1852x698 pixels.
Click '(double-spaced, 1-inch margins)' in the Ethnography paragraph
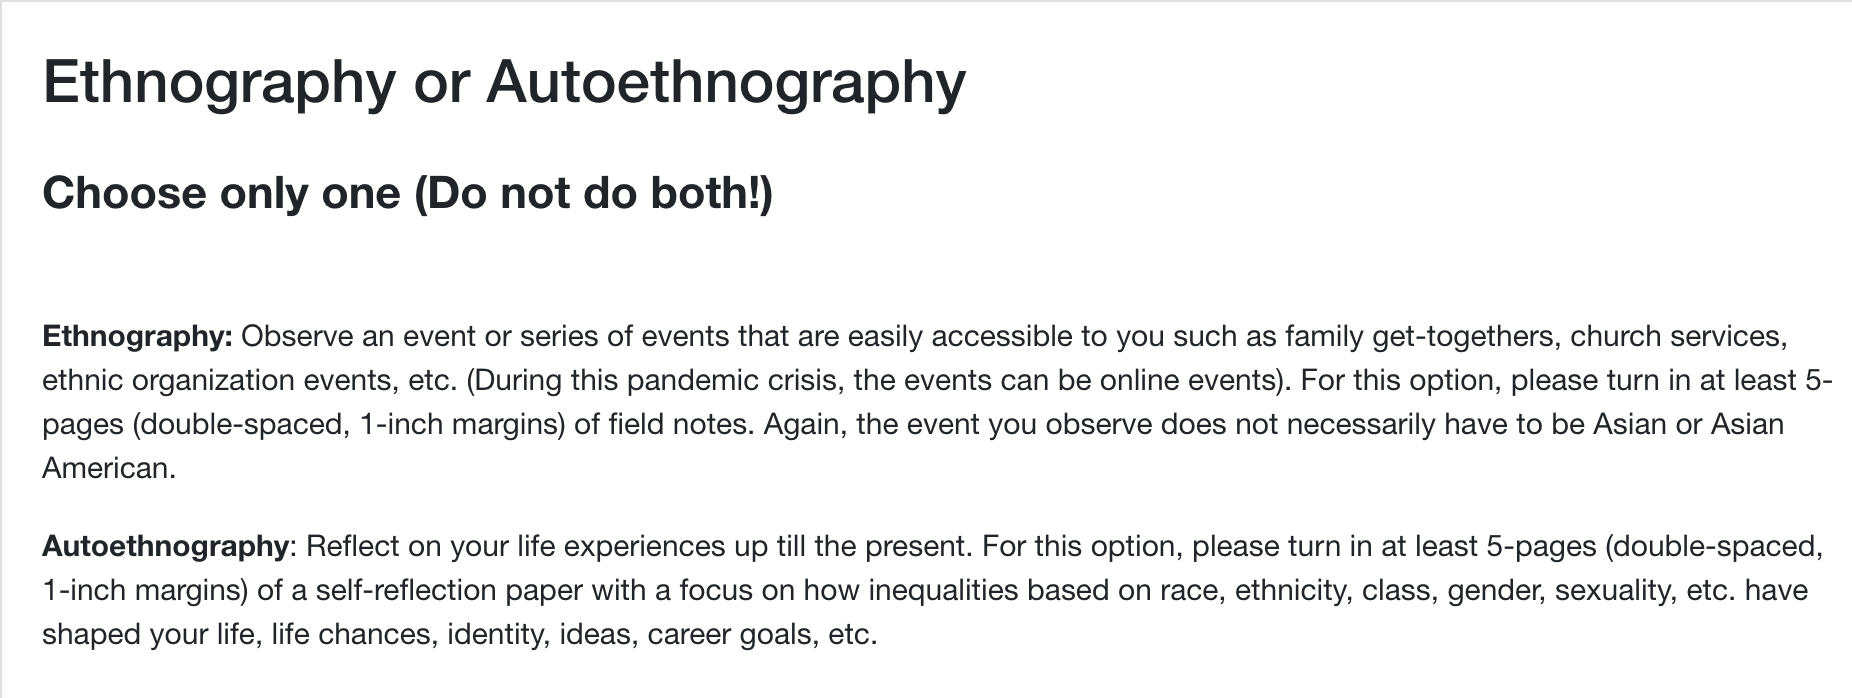pyautogui.click(x=348, y=424)
